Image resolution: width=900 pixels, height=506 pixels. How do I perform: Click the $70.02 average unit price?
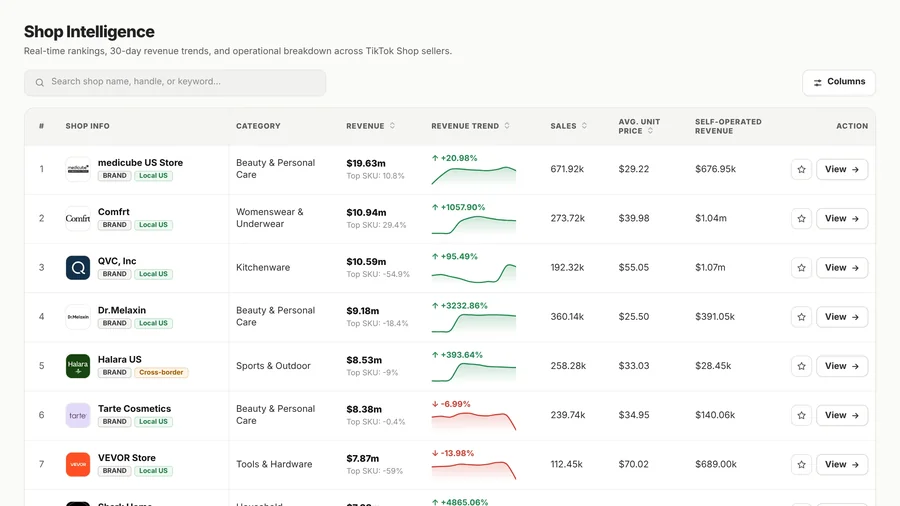[634, 465]
